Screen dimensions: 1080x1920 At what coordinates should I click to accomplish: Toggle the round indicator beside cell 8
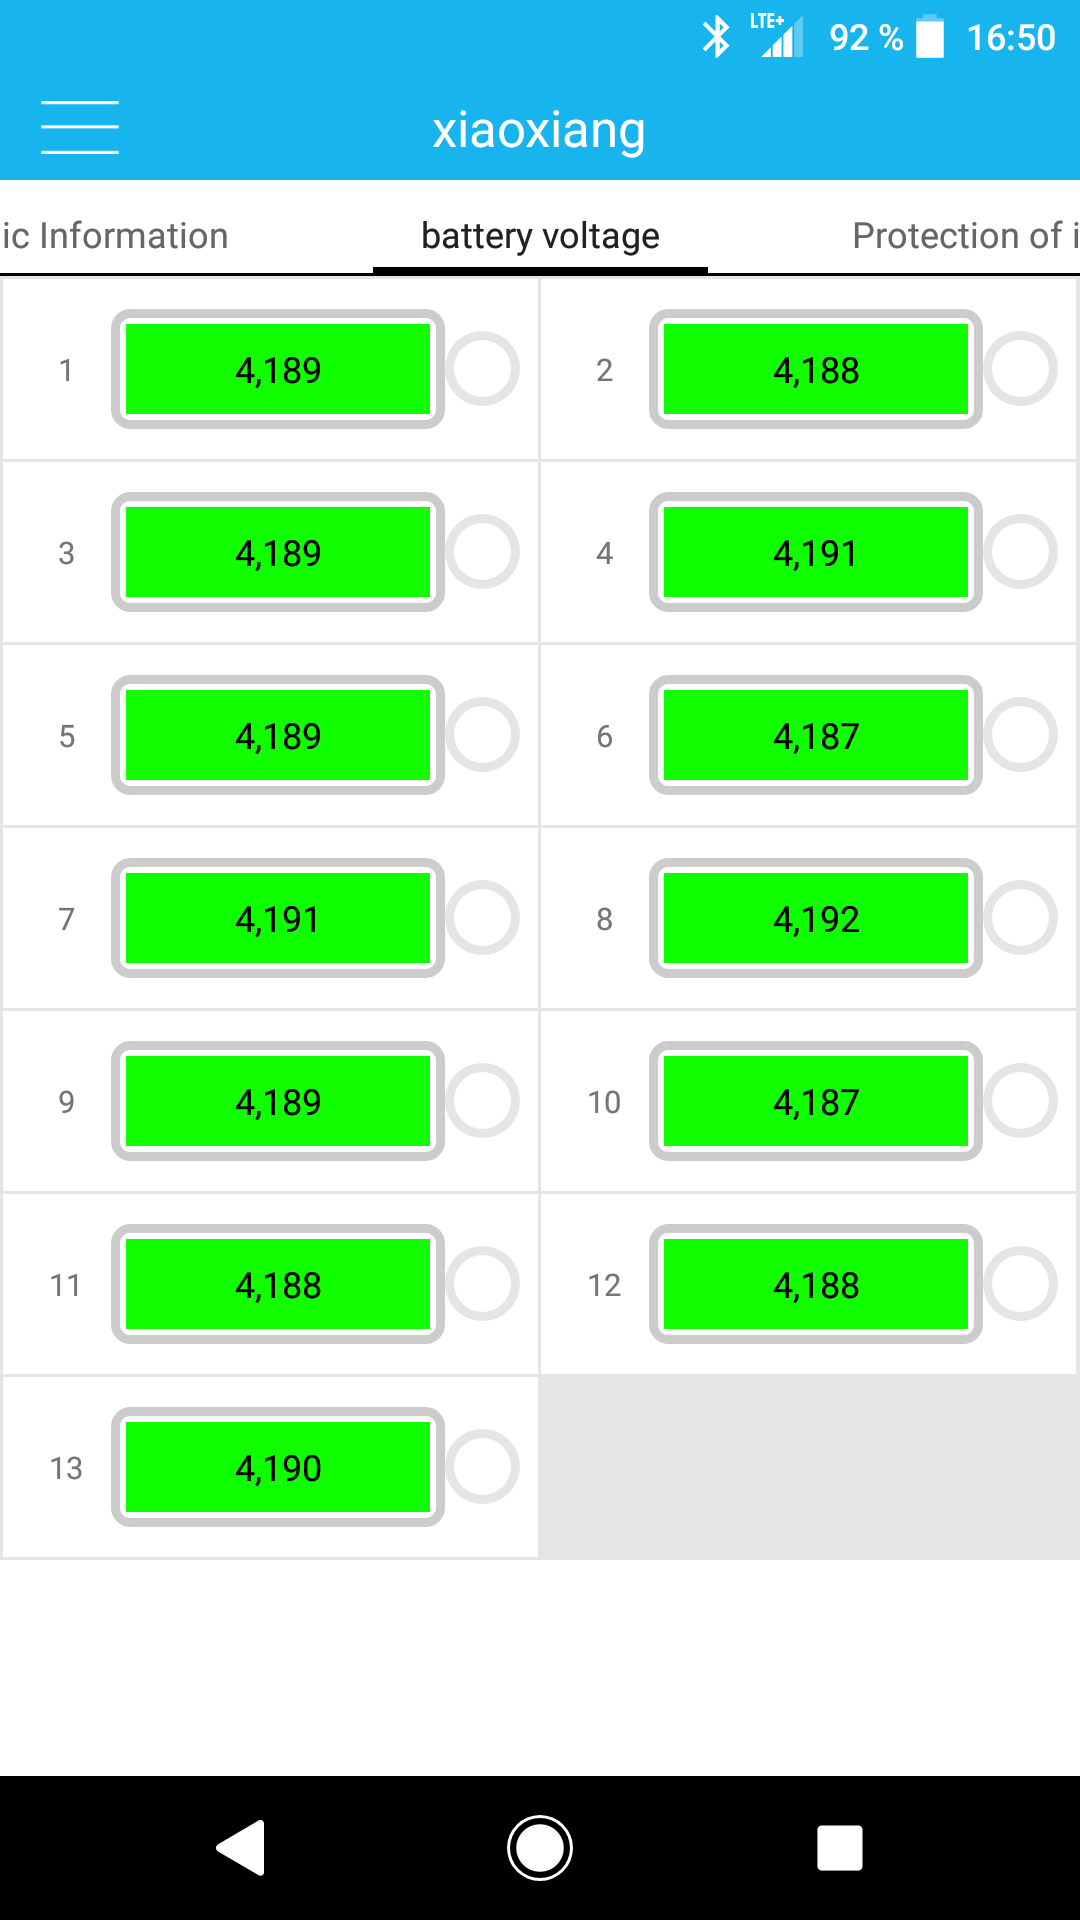(1020, 918)
